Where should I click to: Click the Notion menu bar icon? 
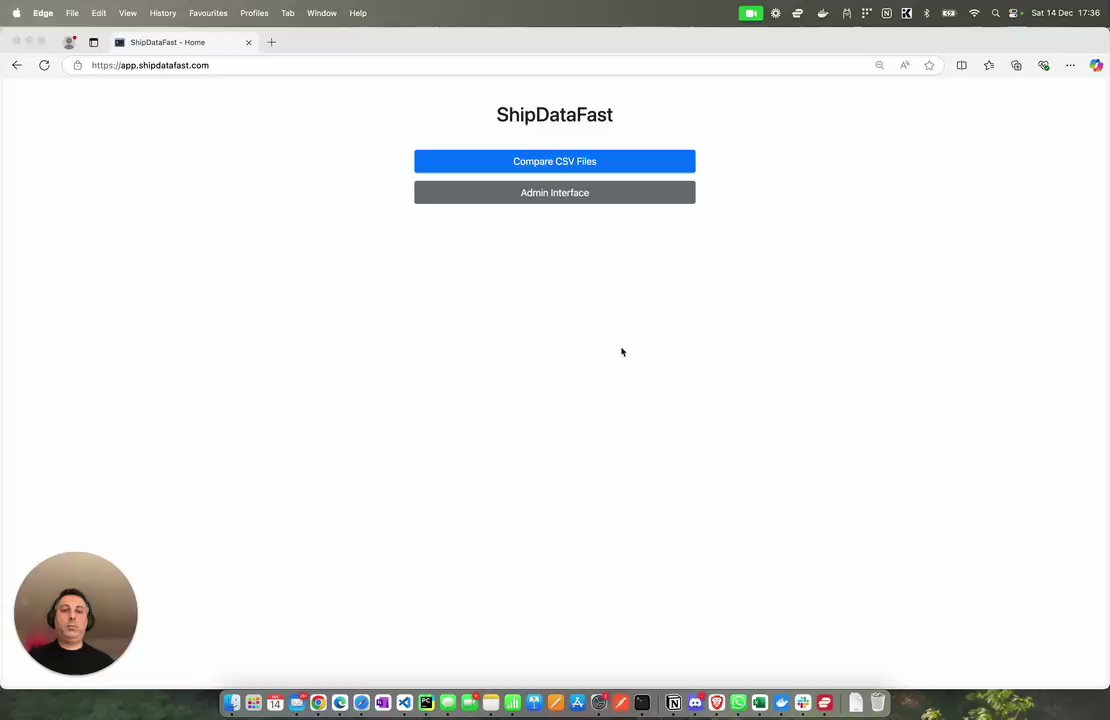(886, 13)
